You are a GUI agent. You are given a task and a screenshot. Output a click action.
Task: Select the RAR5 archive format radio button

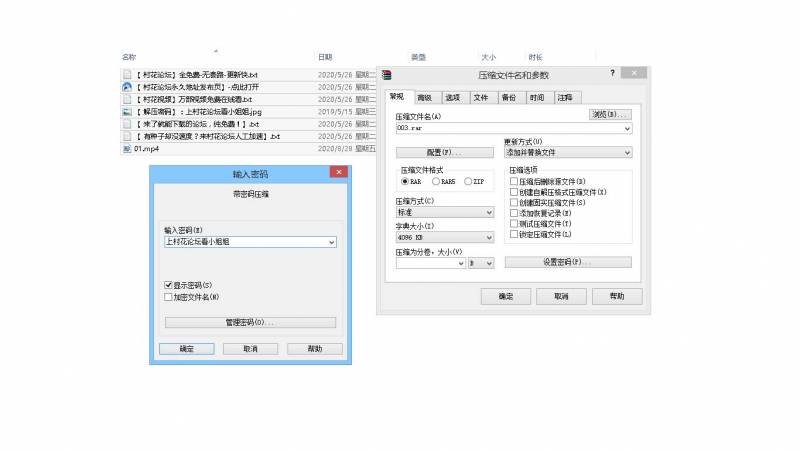coord(436,182)
